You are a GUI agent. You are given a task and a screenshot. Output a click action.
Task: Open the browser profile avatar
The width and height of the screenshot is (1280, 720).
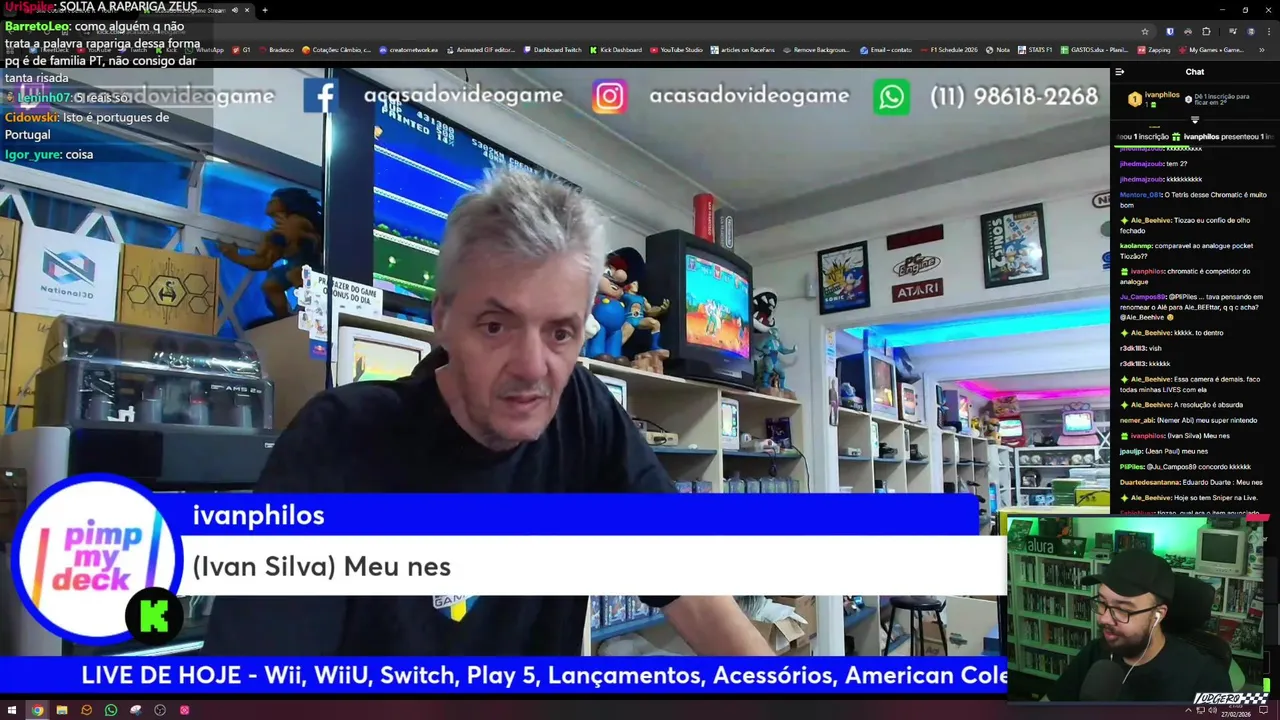click(x=1250, y=31)
